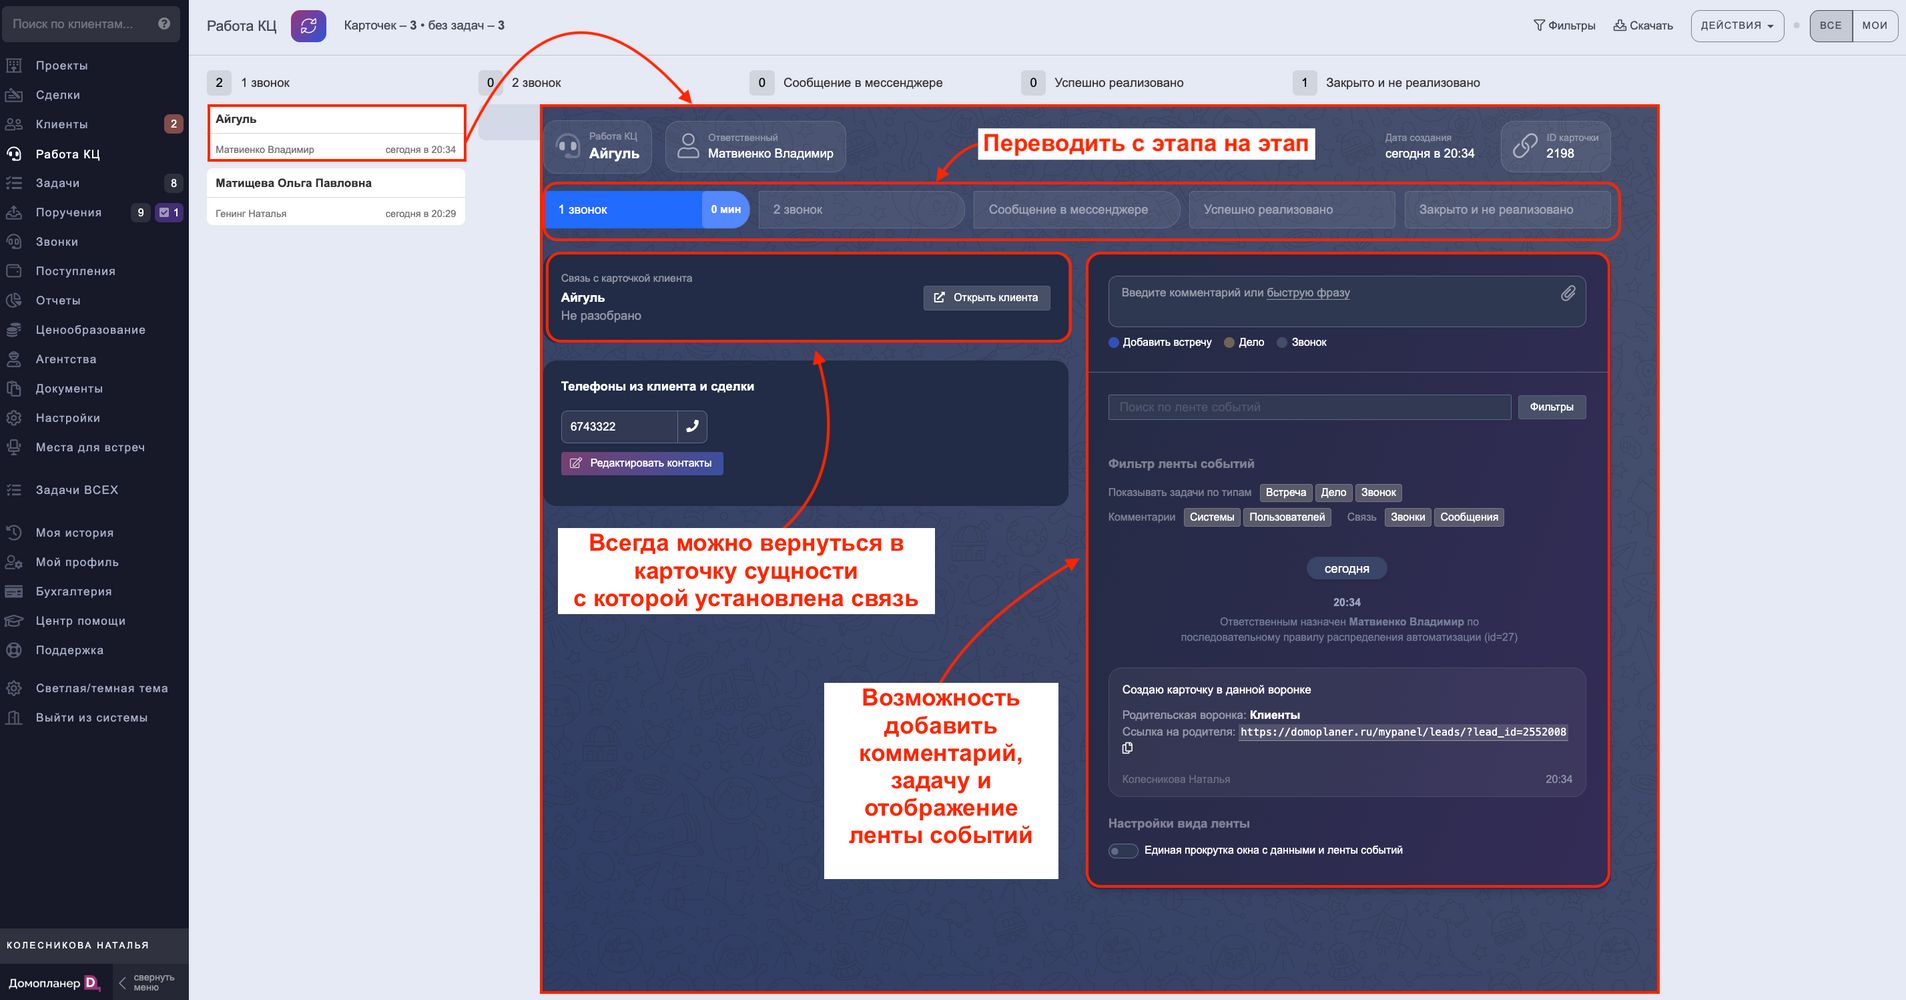The width and height of the screenshot is (1906, 1000).
Task: Toggle the Пользователей comments filter
Action: pyautogui.click(x=1287, y=517)
